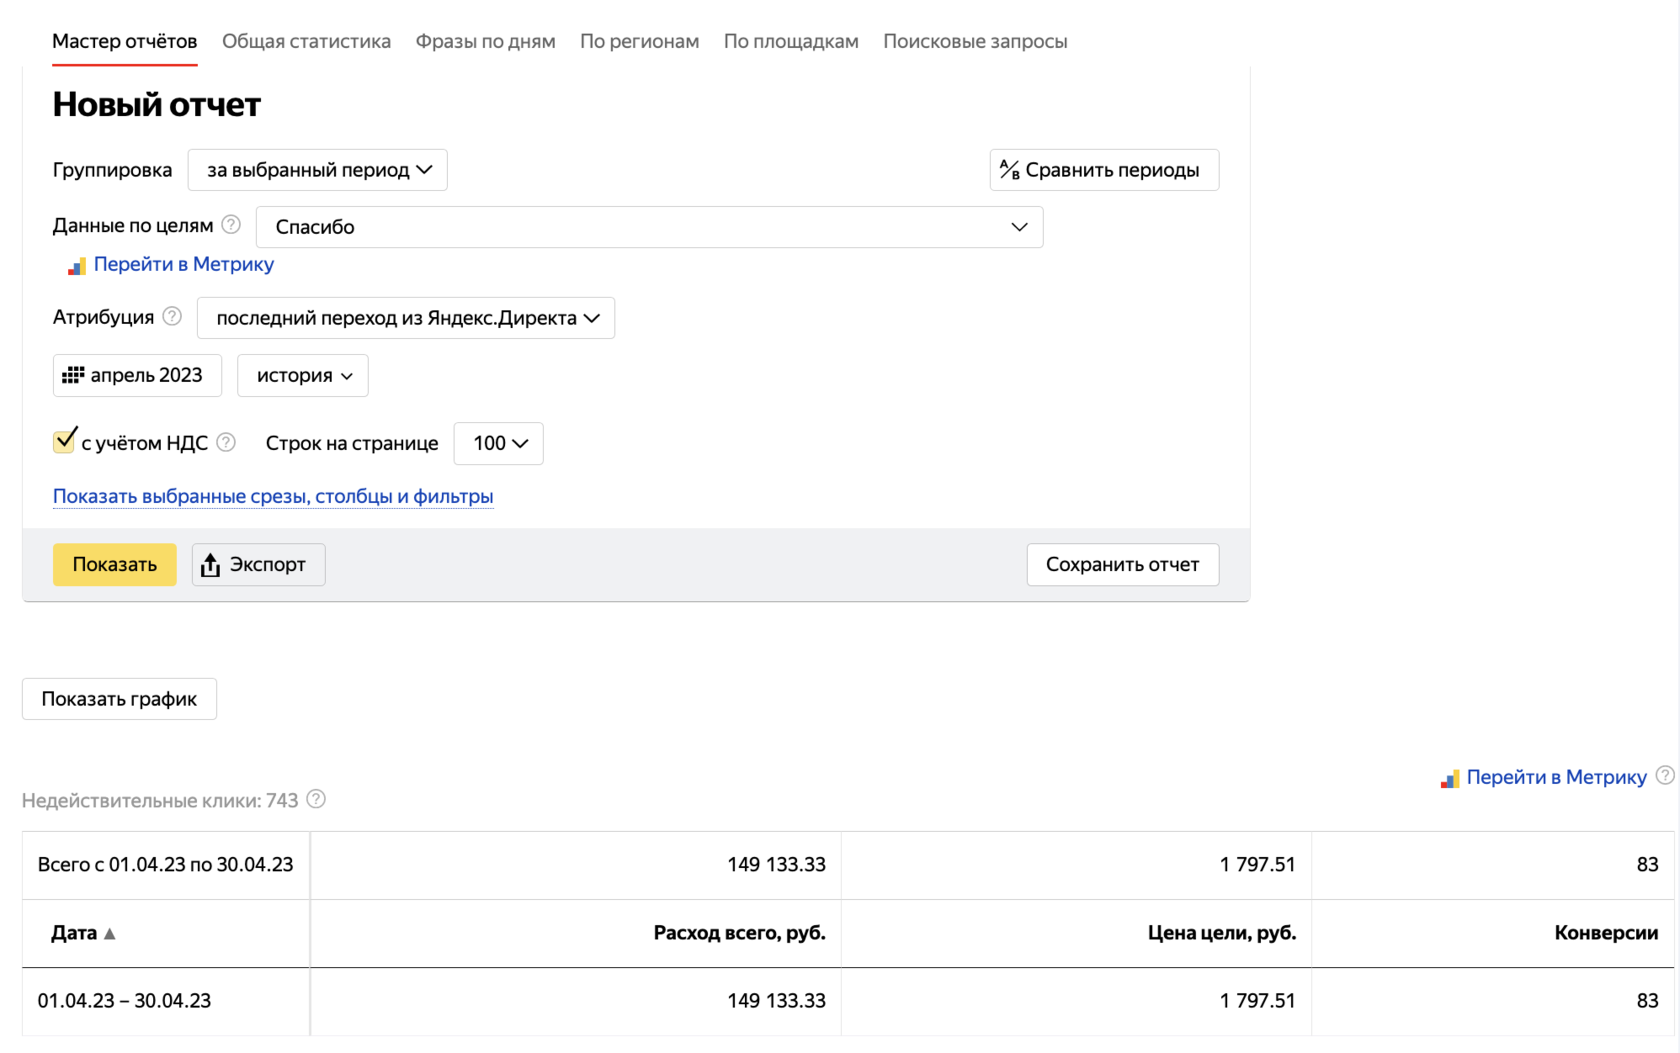
Task: Click the Metrica chart icon under goals field
Action: (76, 266)
